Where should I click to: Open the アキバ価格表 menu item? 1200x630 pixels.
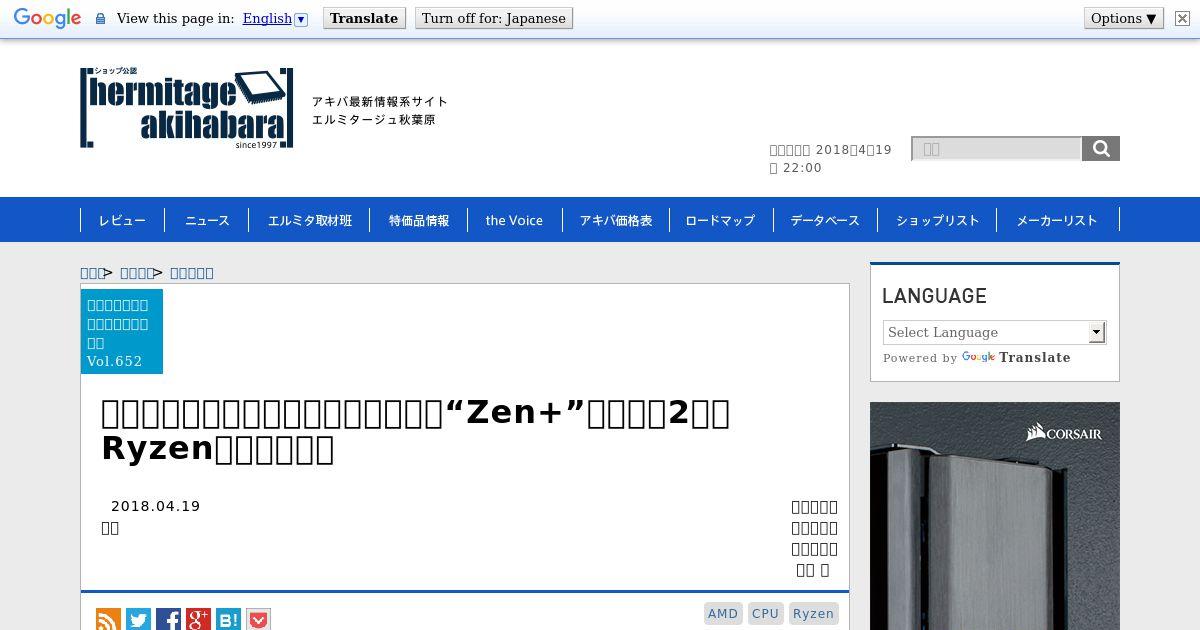click(x=616, y=220)
